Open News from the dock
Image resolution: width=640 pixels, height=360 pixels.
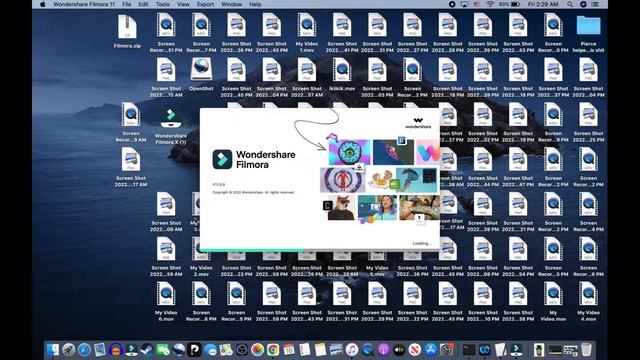[415, 350]
